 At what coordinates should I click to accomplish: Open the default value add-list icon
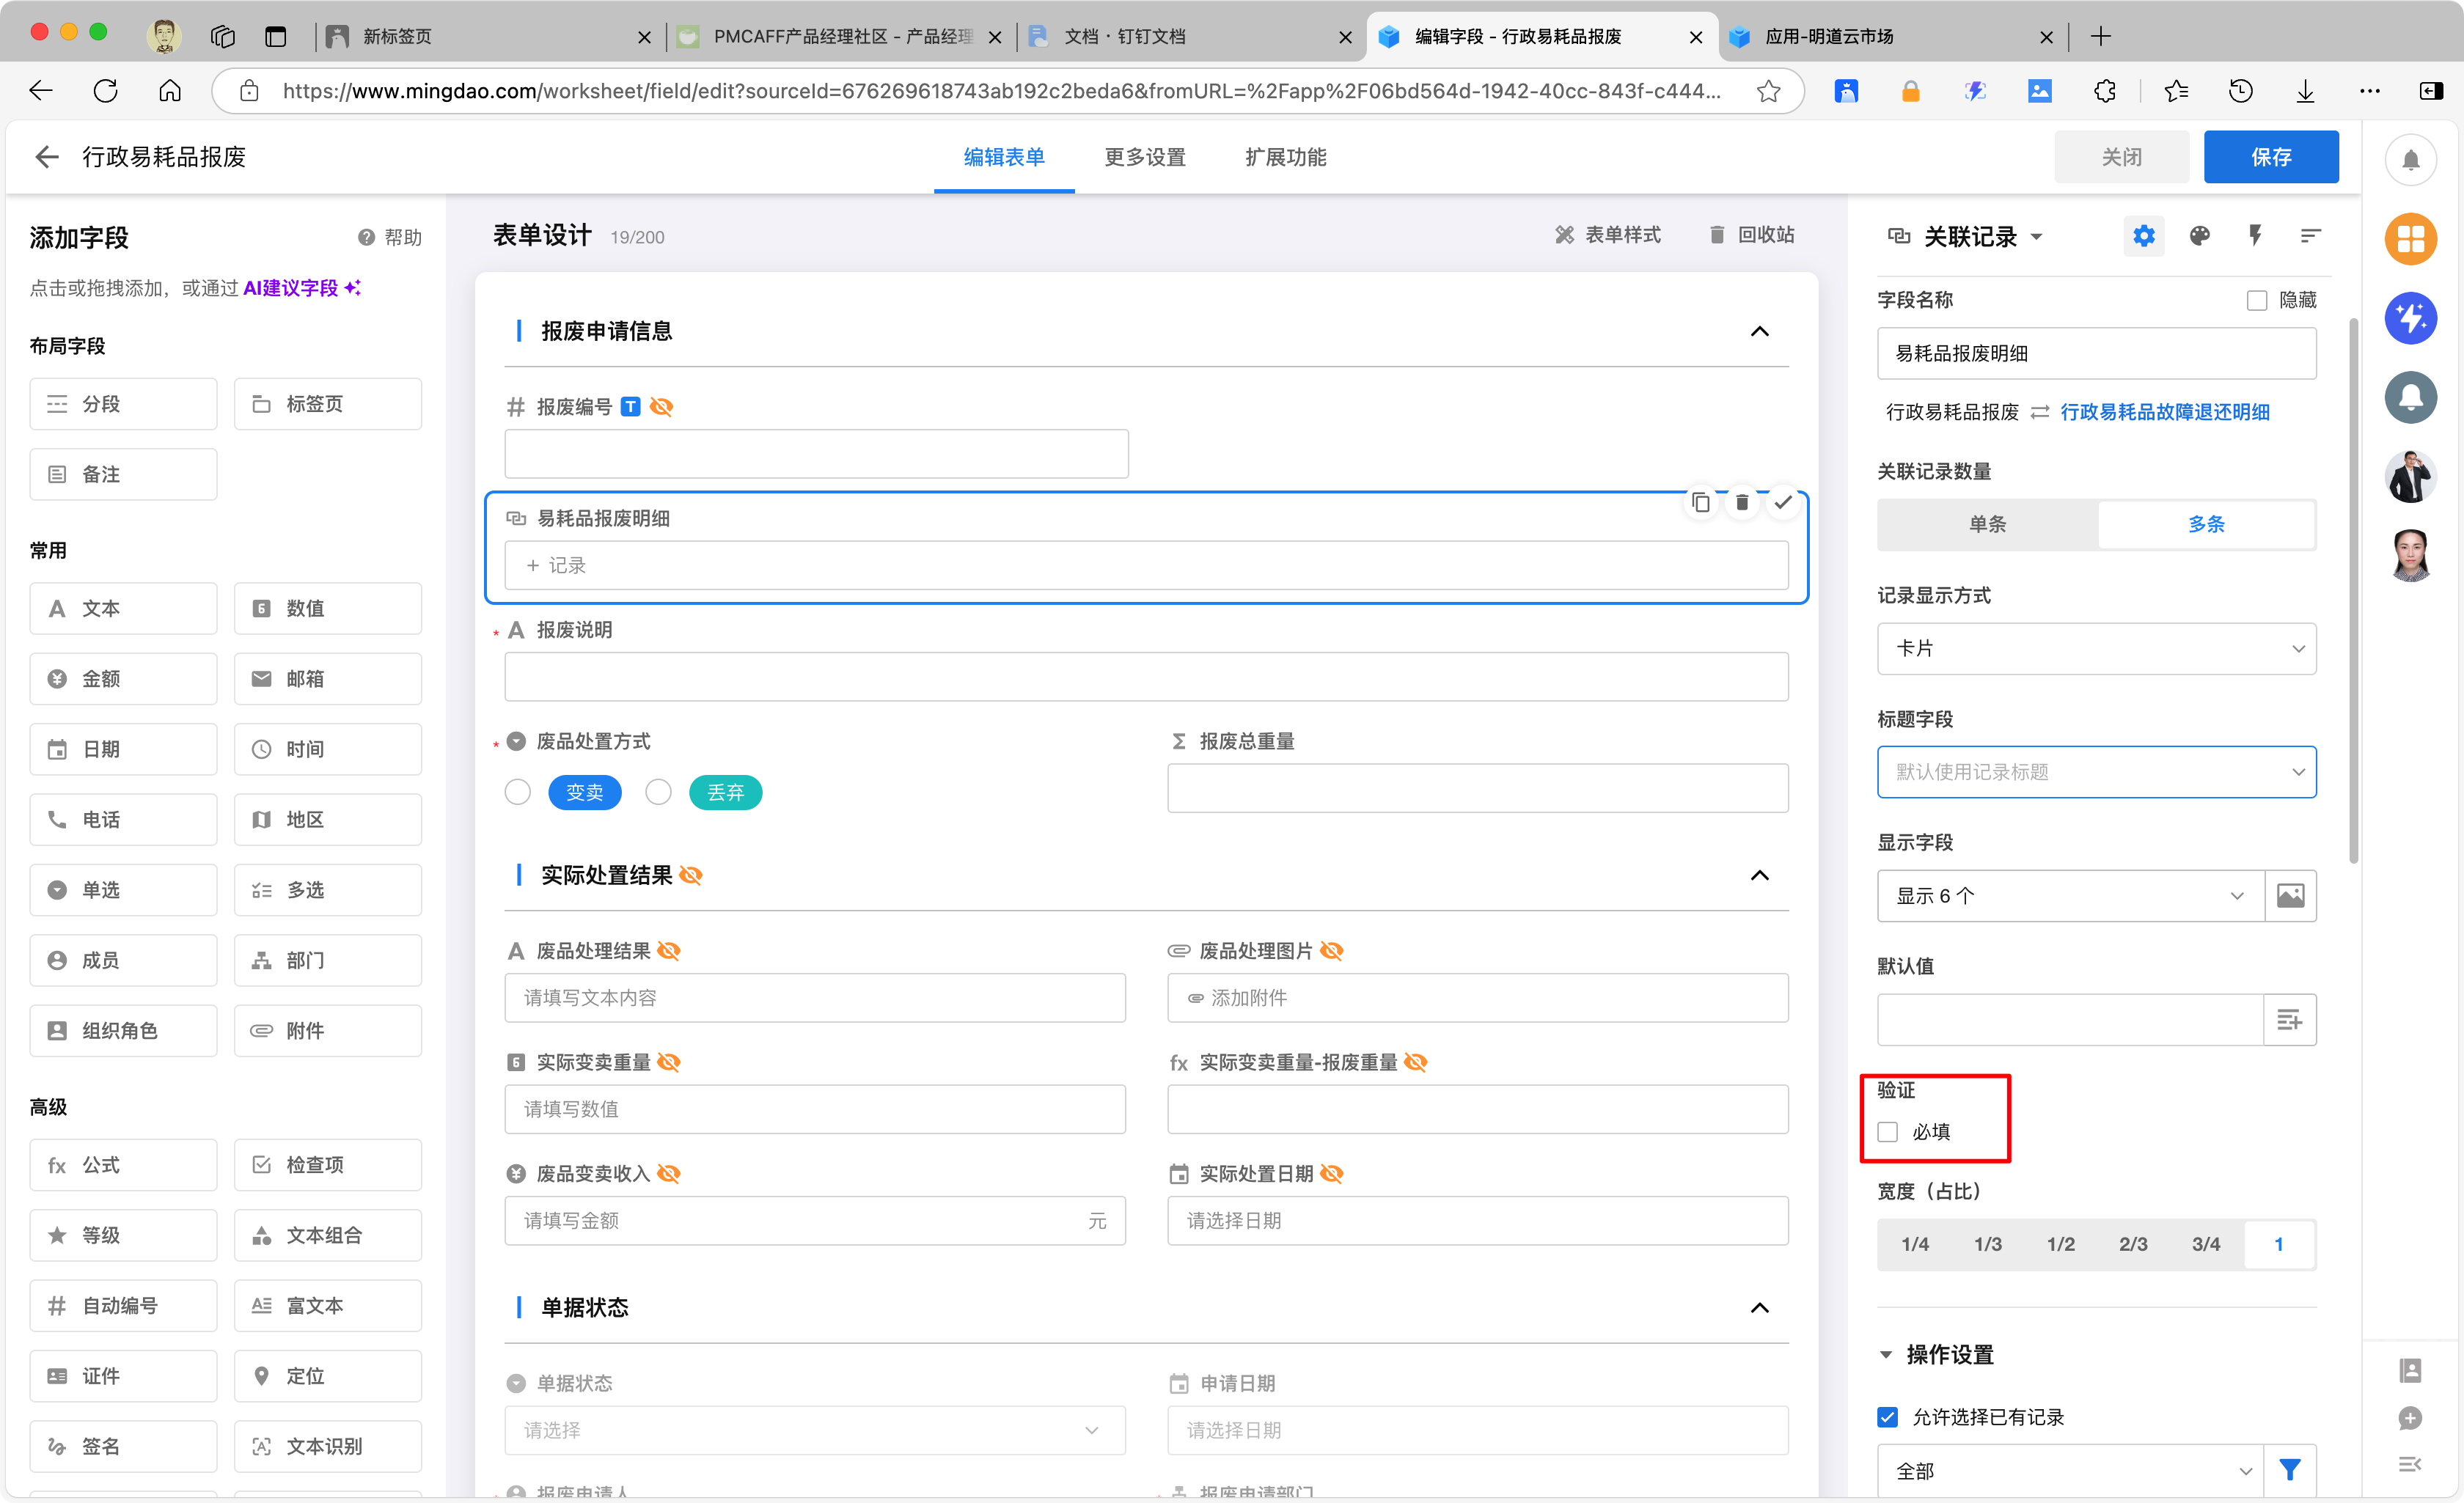[2289, 1019]
